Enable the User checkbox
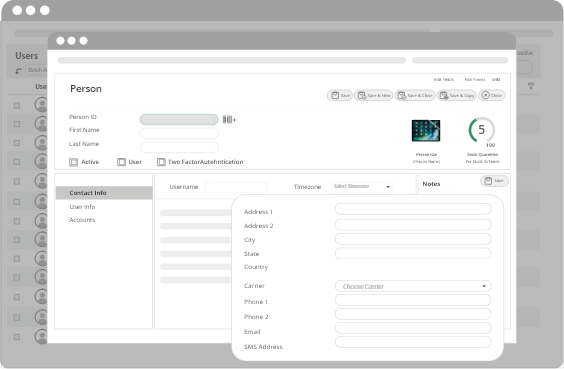This screenshot has width=564, height=369. (x=121, y=162)
